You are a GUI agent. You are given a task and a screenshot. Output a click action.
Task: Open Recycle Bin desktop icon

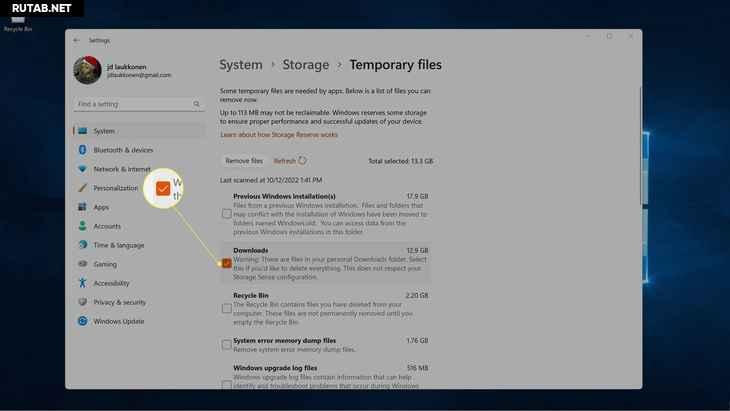[18, 23]
